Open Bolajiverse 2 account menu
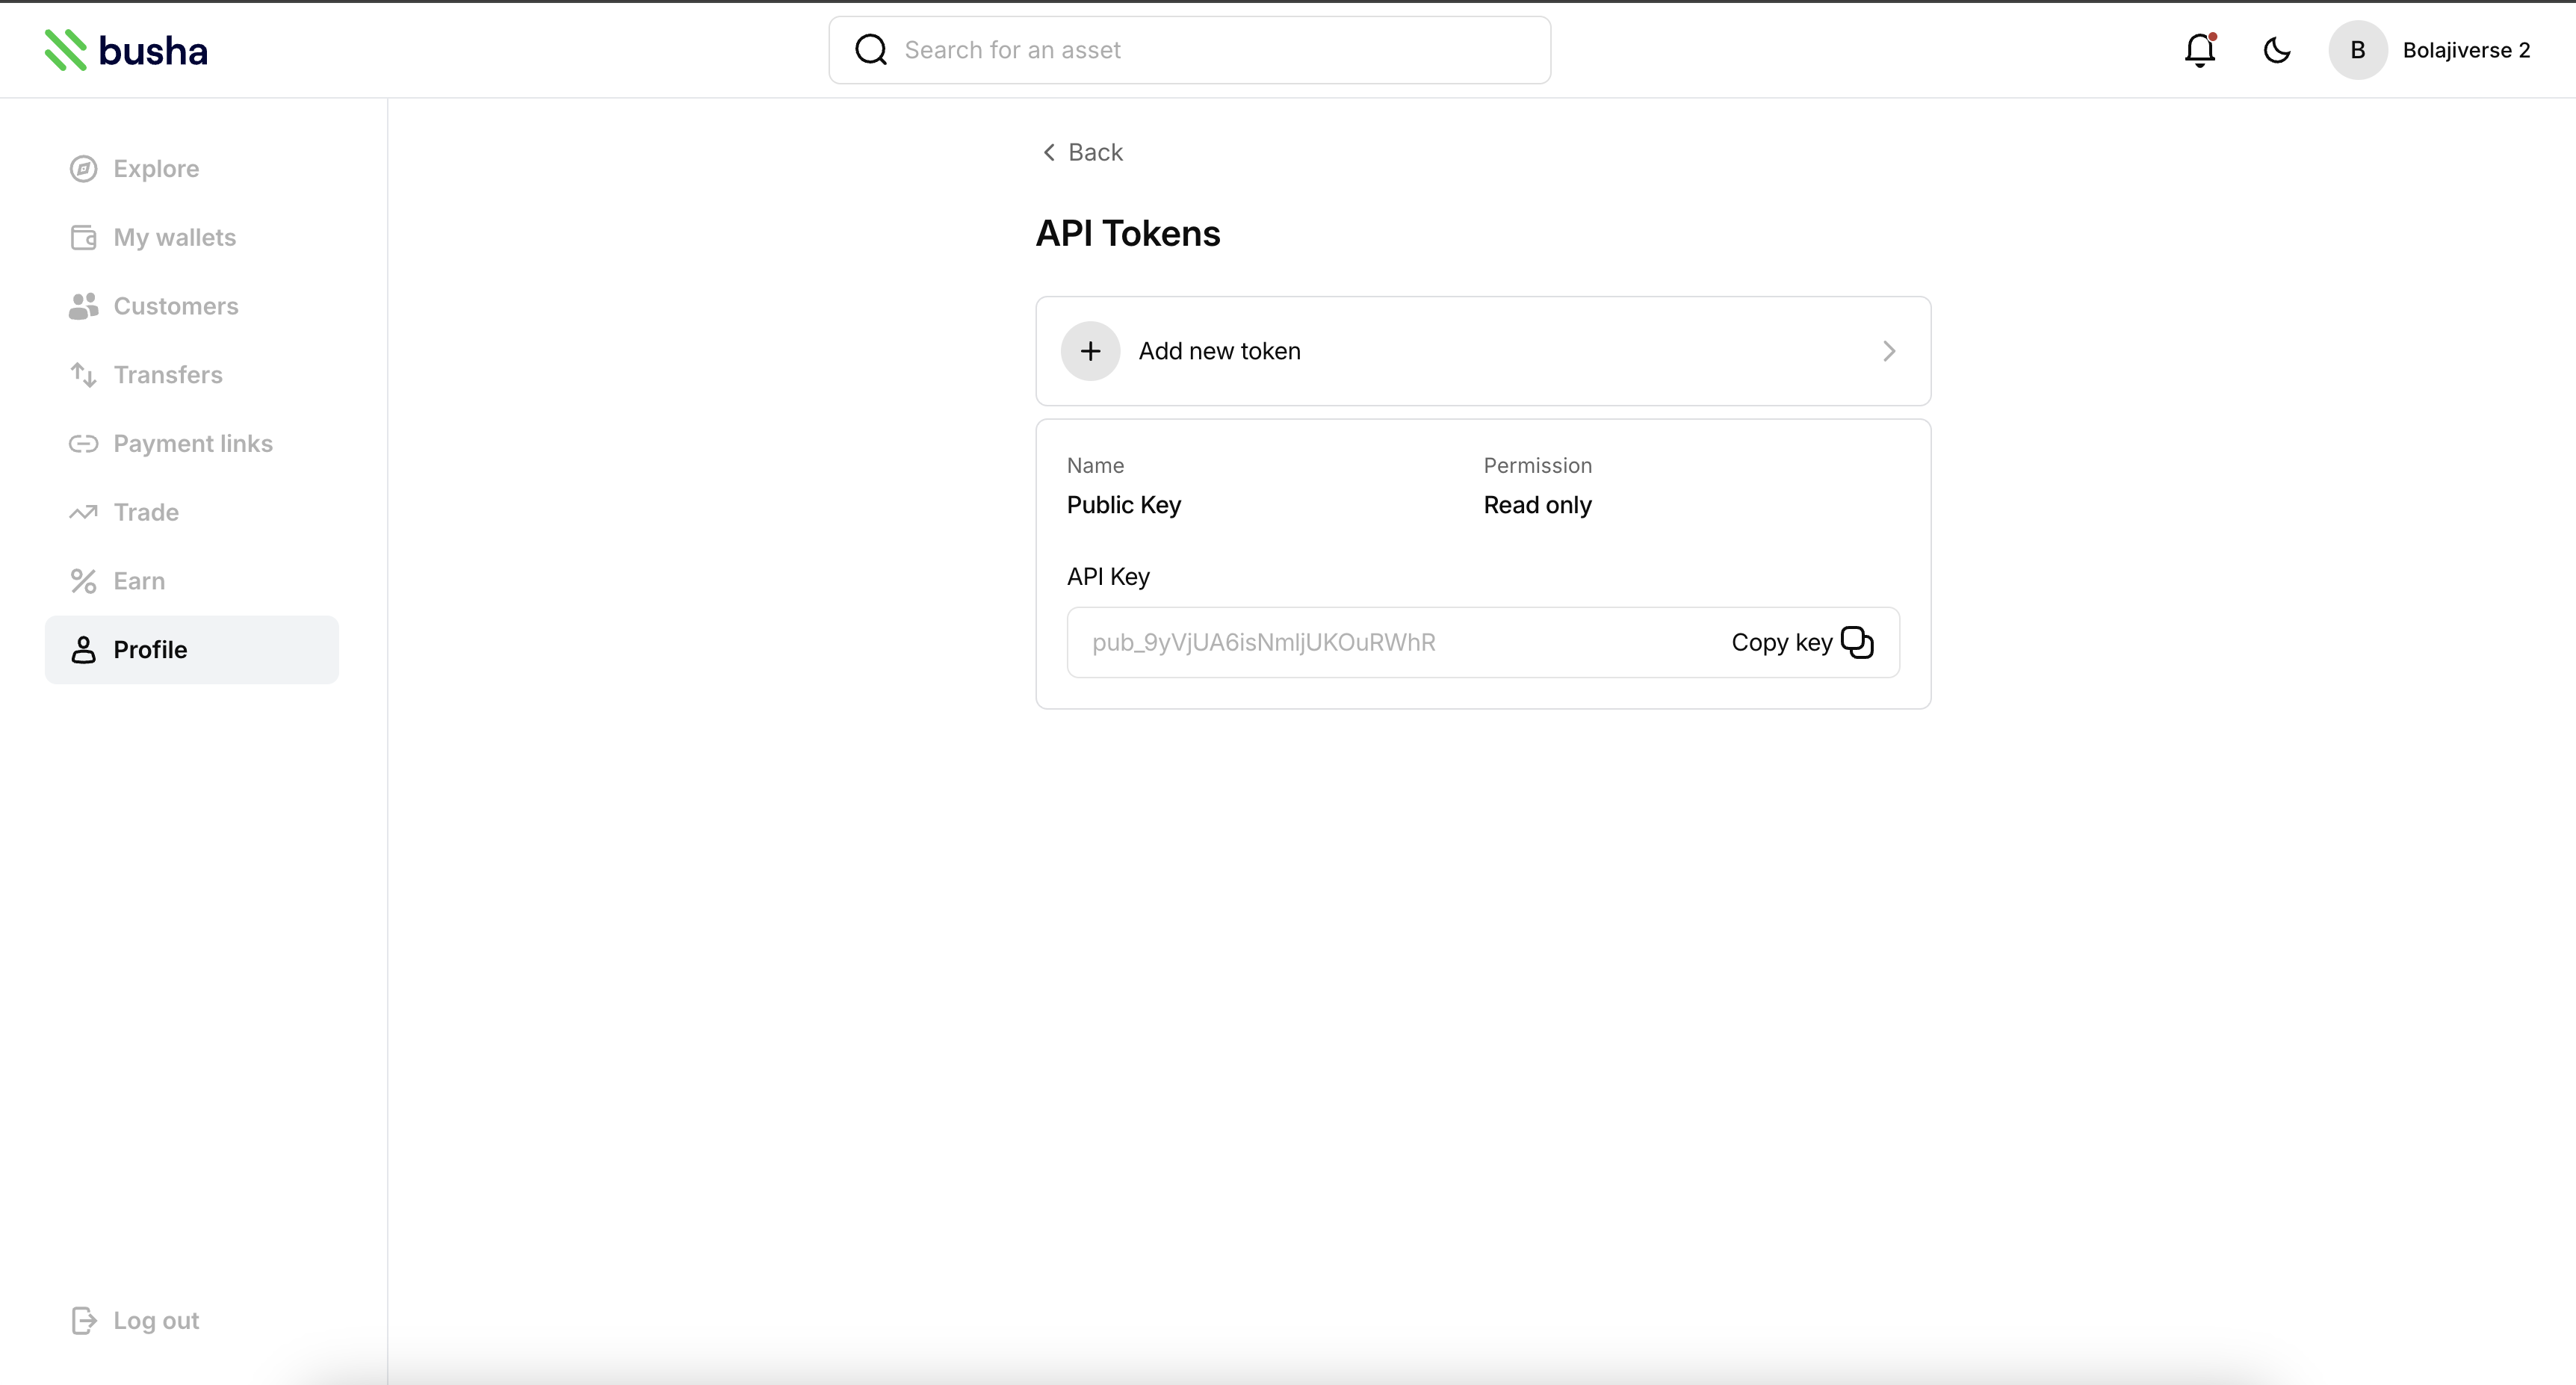The image size is (2576, 1385). click(x=2465, y=50)
